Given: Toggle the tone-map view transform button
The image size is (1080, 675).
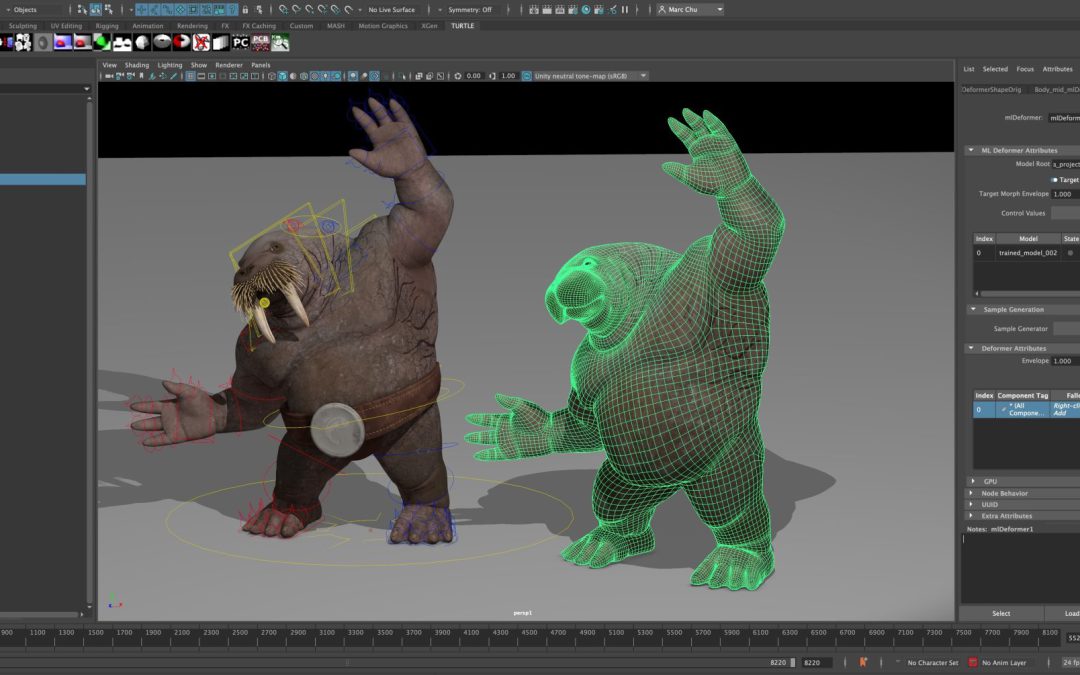Looking at the screenshot, I should coord(527,76).
